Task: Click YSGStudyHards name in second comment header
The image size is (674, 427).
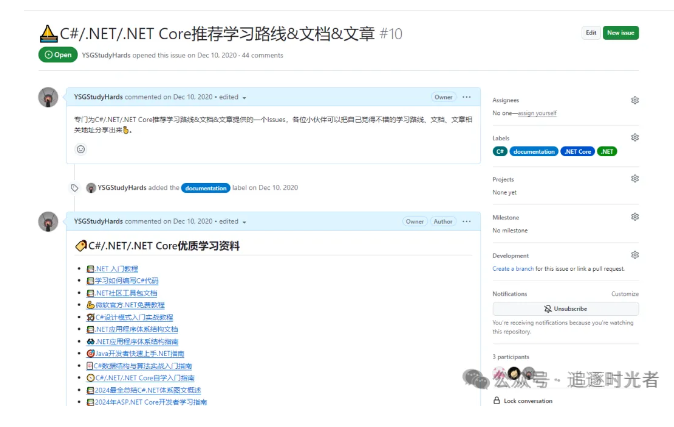Action: 98,221
